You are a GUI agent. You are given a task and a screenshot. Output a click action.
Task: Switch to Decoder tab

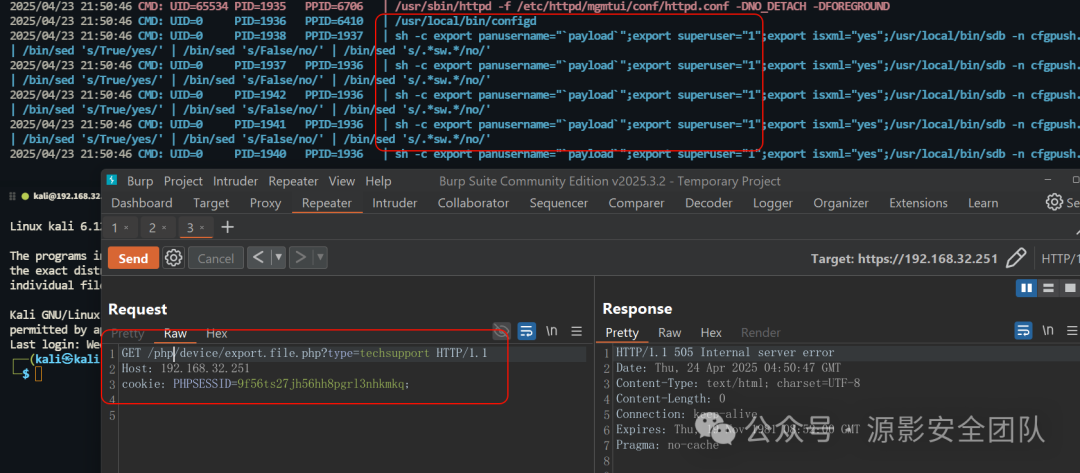709,203
